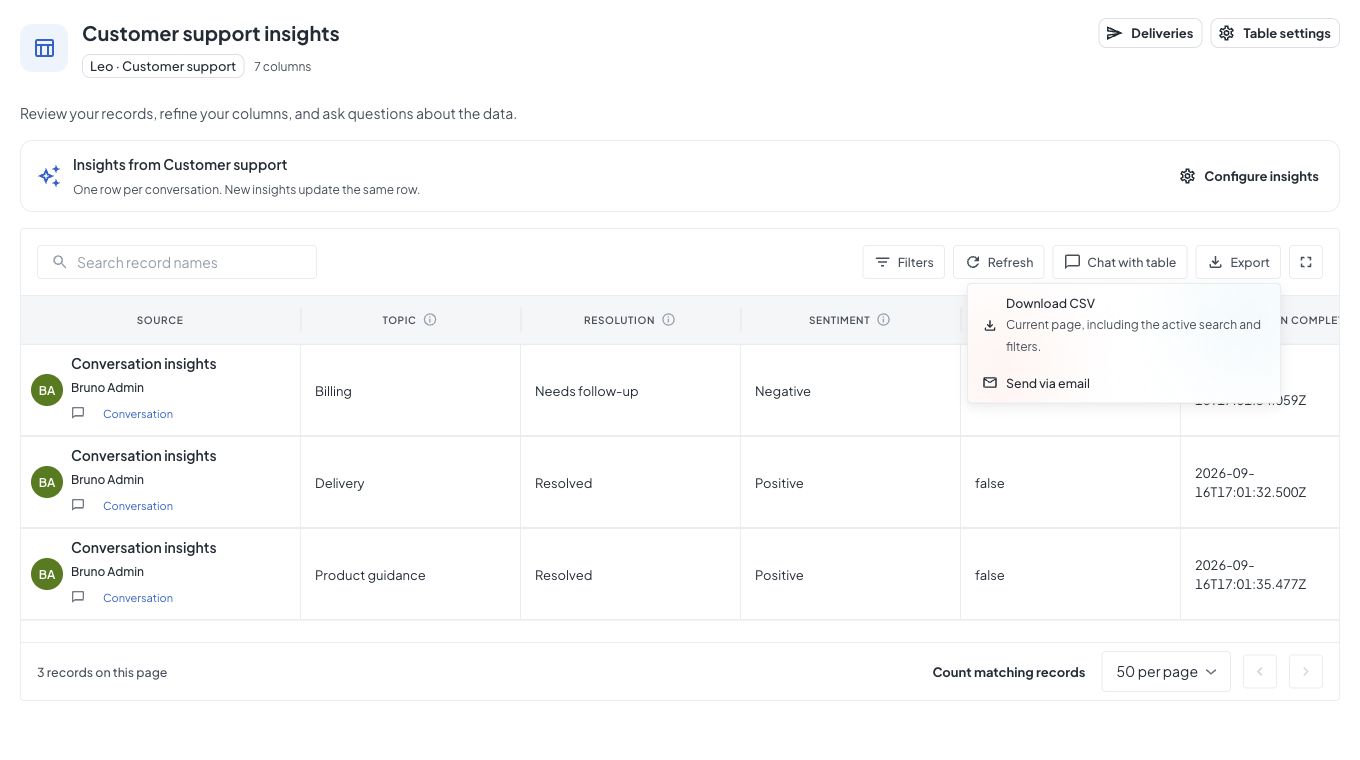Show info for the Resolution column
Viewport: 1360px width, 760px height.
coord(669,320)
